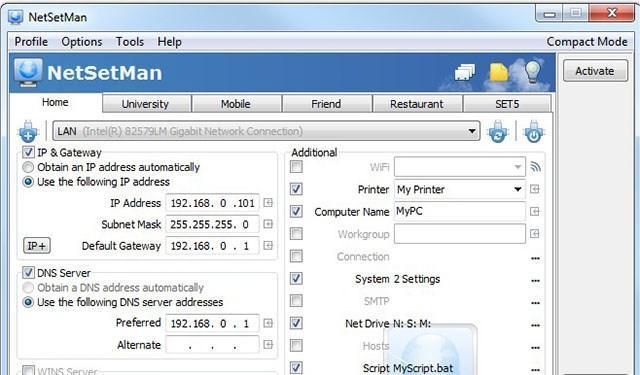Click the plus icon beside Computer Name
The image size is (640, 375).
pos(535,211)
